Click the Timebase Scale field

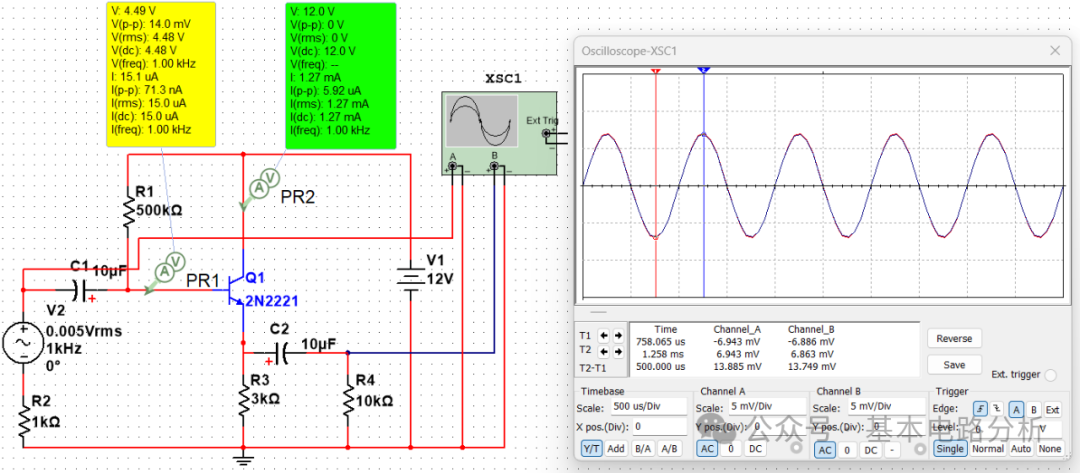tap(647, 406)
